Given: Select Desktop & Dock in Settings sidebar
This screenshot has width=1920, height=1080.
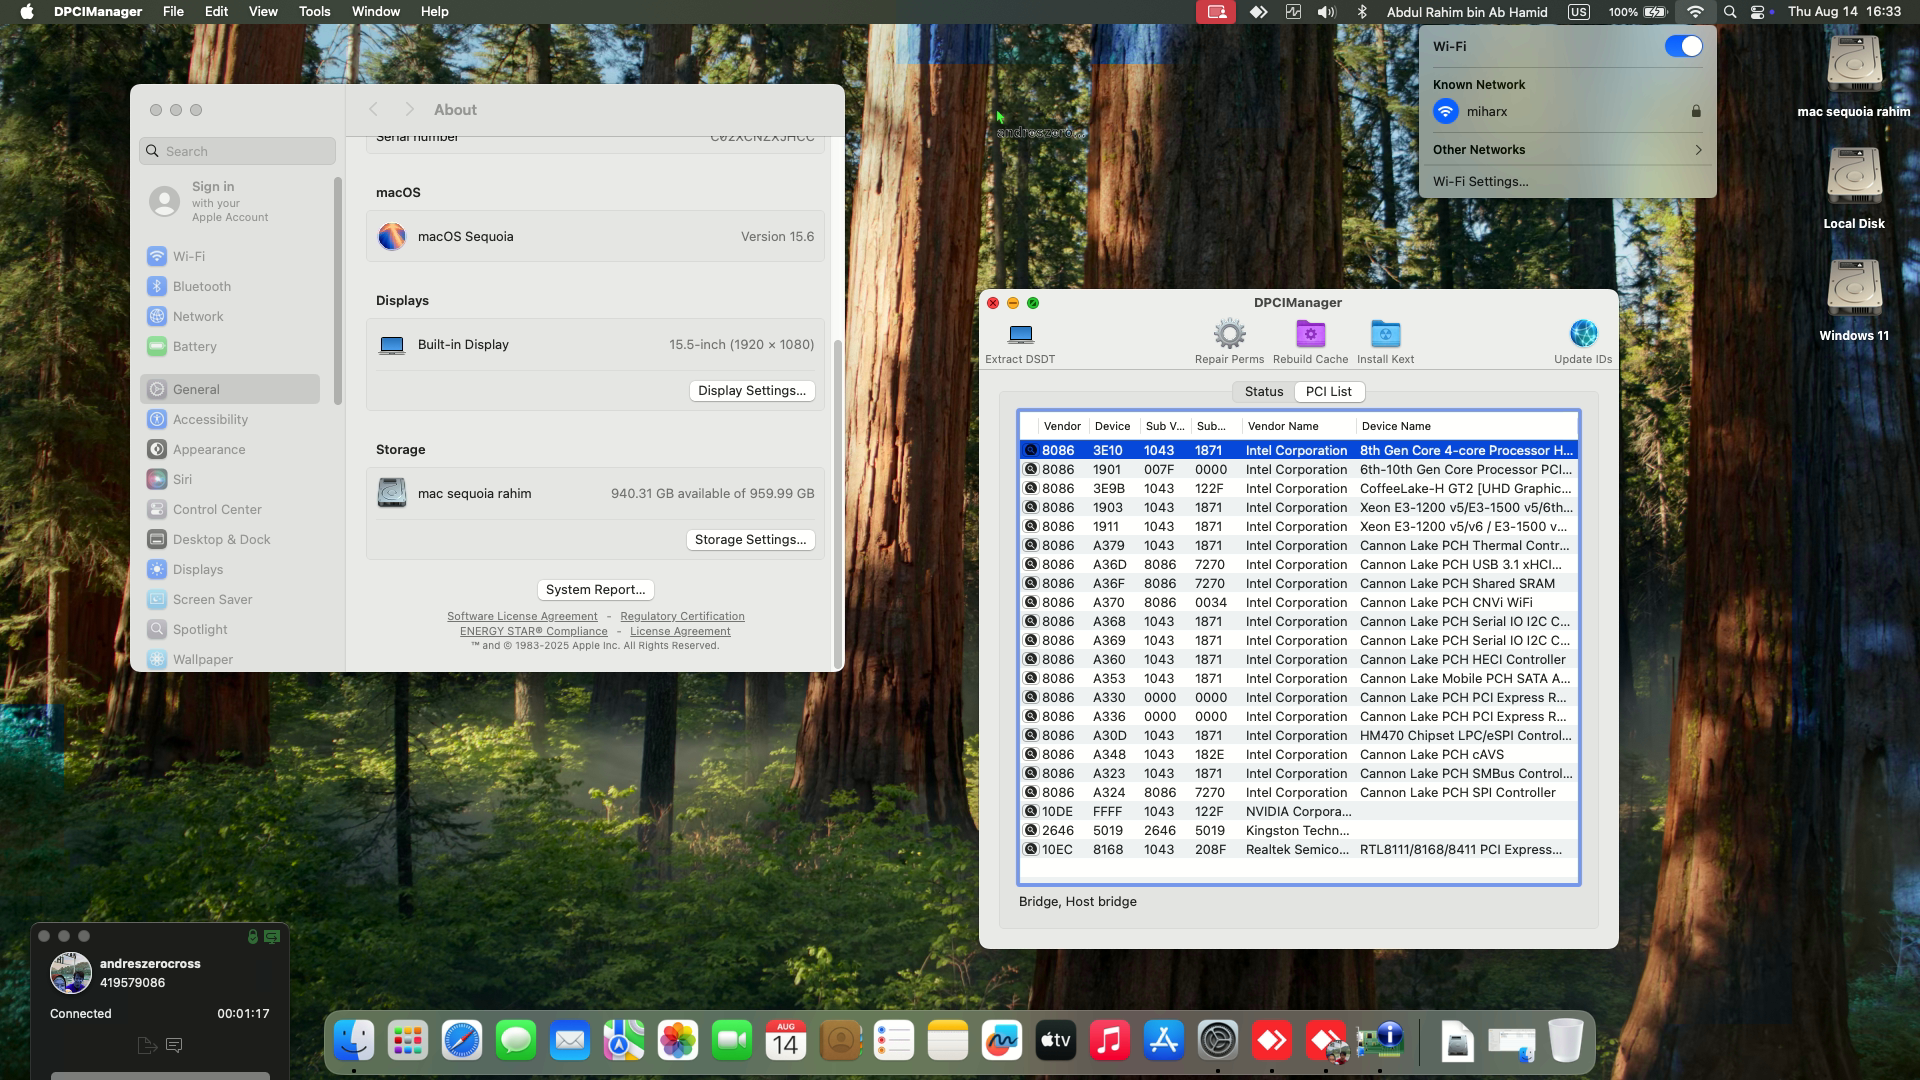Looking at the screenshot, I should (230, 540).
